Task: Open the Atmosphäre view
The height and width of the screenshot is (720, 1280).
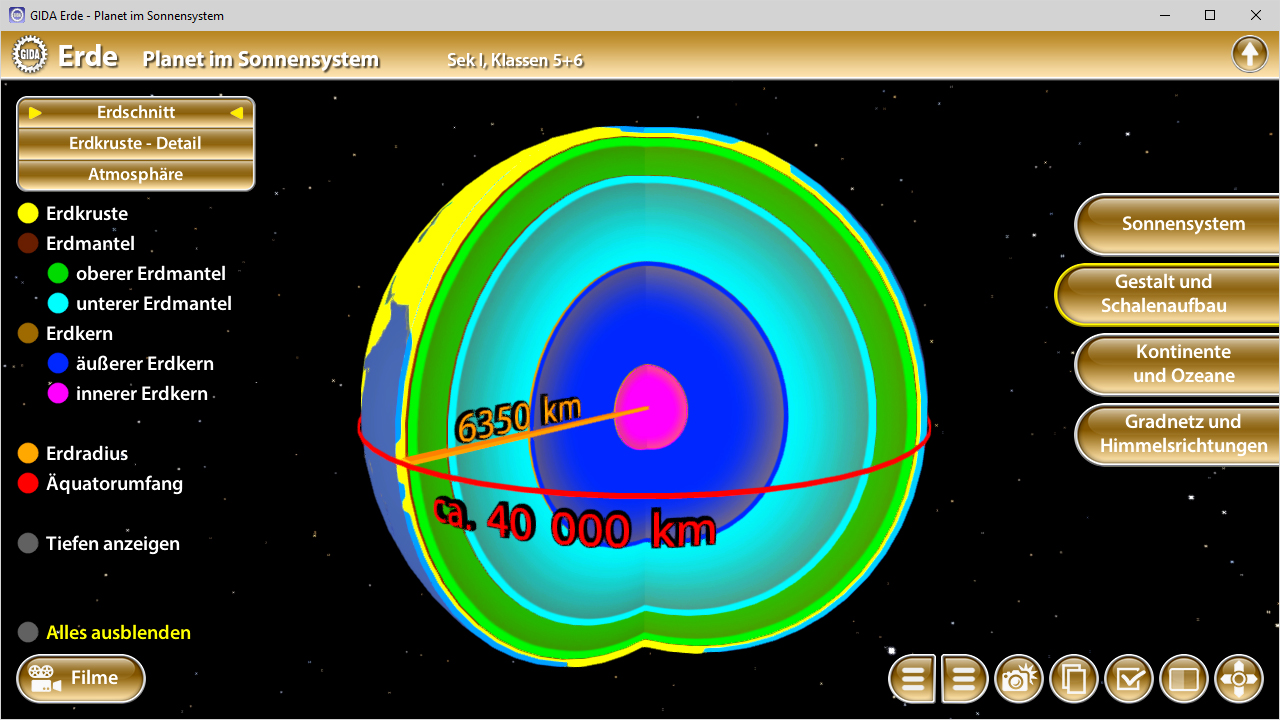Action: 135,173
